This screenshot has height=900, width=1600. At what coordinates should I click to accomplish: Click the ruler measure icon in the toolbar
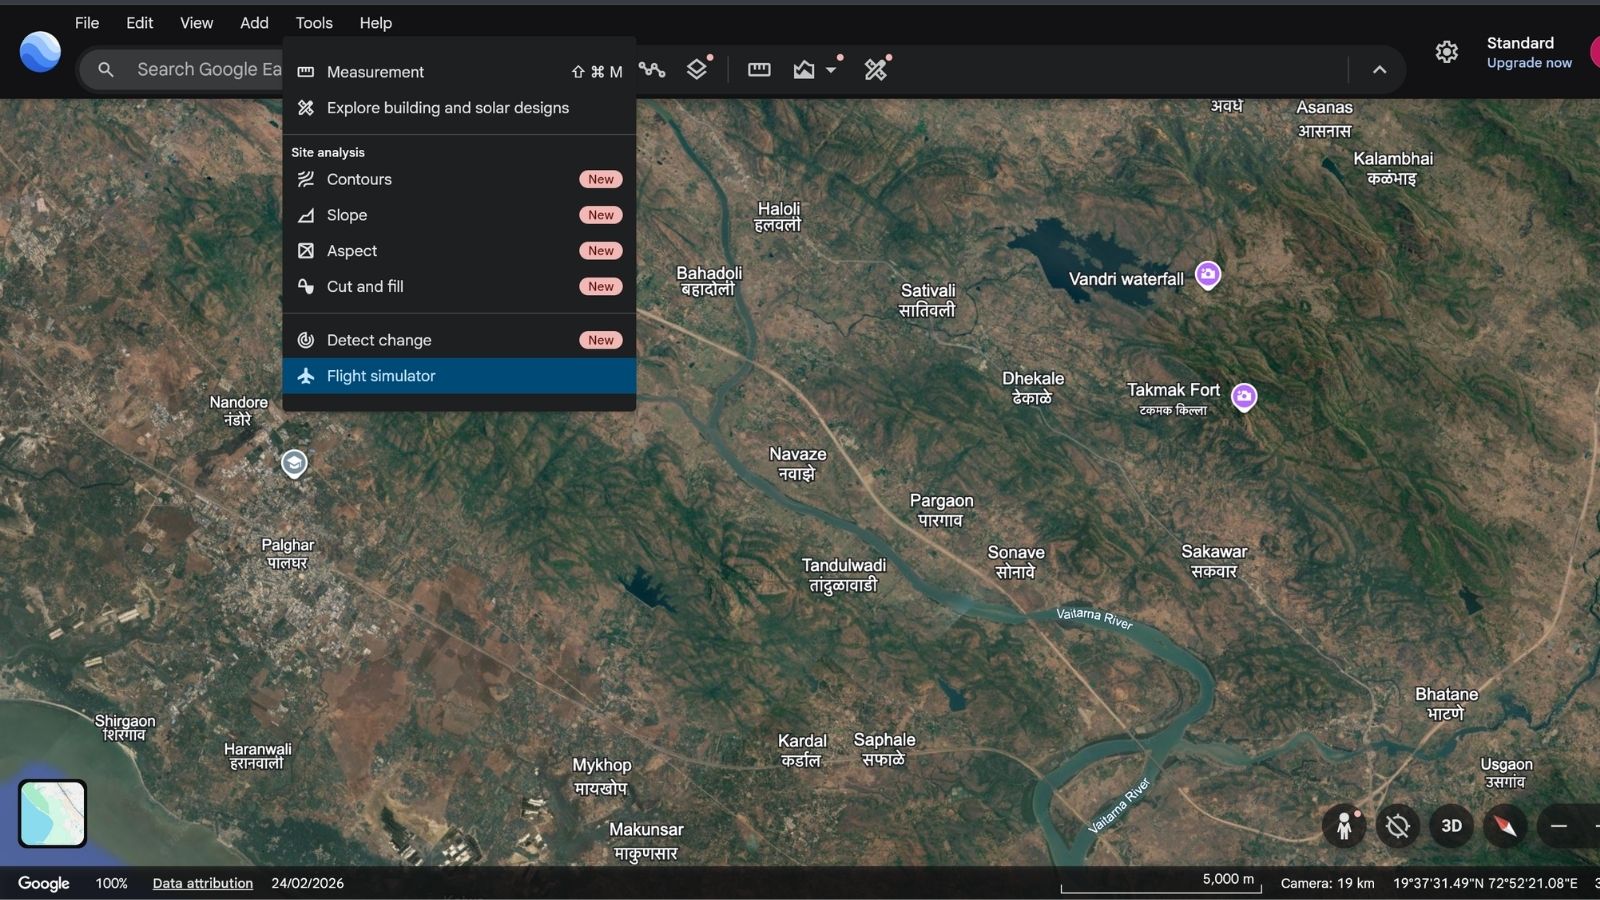[759, 69]
